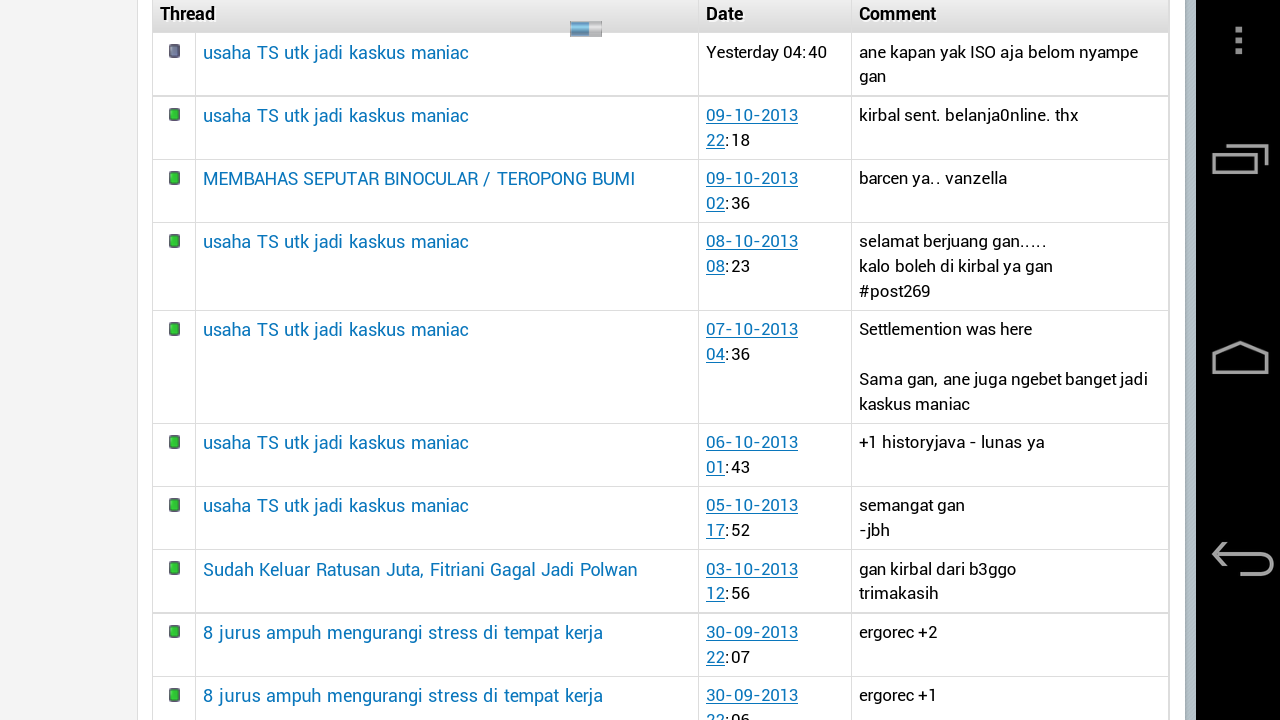The height and width of the screenshot is (720, 1280).
Task: Follow the 06-10-2013 01:43 date link
Action: tap(752, 454)
